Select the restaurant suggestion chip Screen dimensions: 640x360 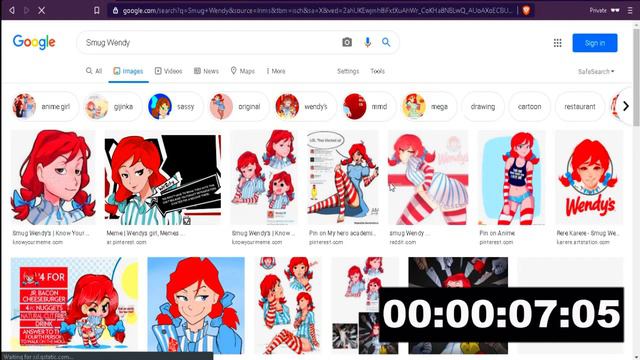pos(580,107)
